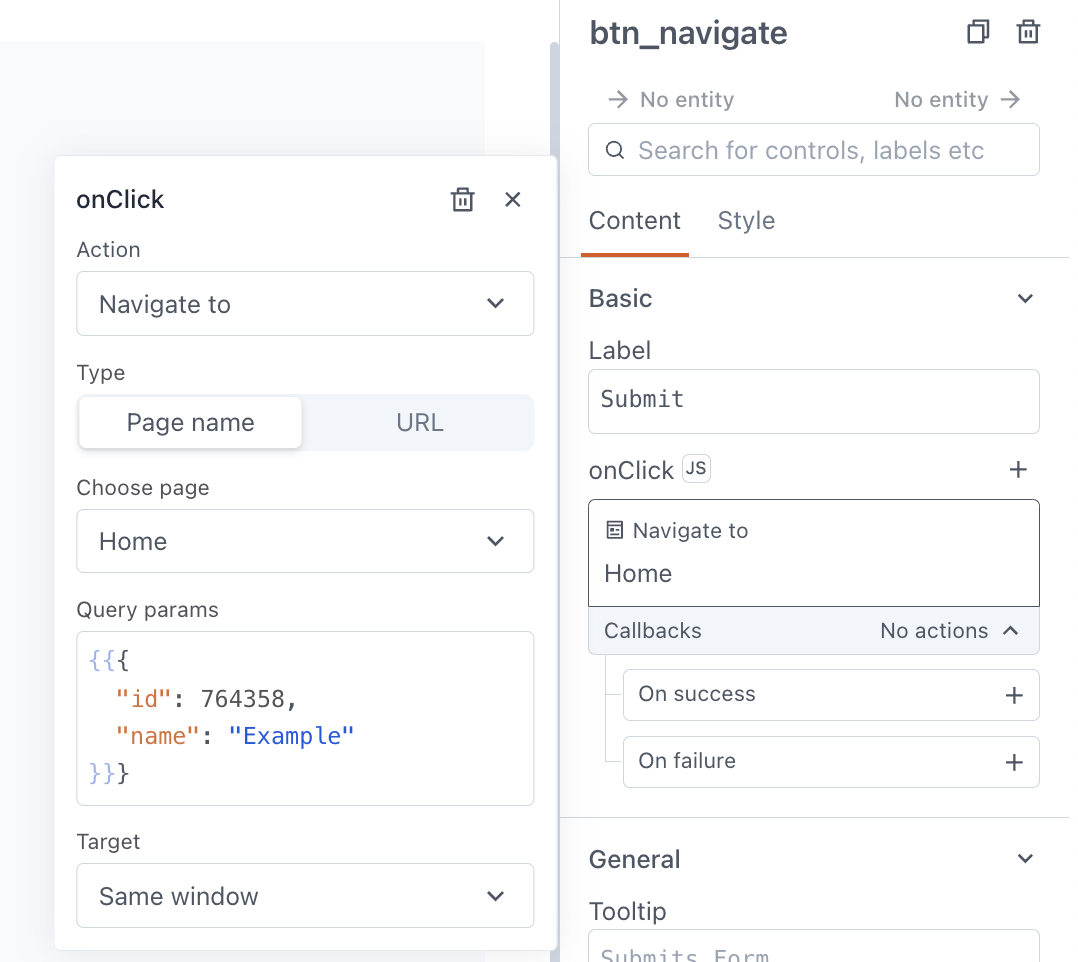Delete the onClick action with trash icon
This screenshot has height=962, width=1078.
pyautogui.click(x=462, y=200)
